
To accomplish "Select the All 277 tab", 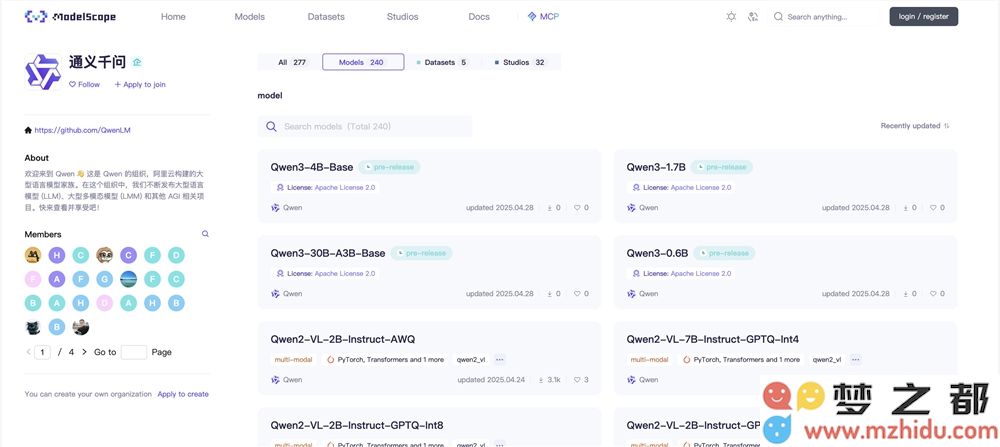I will [292, 62].
